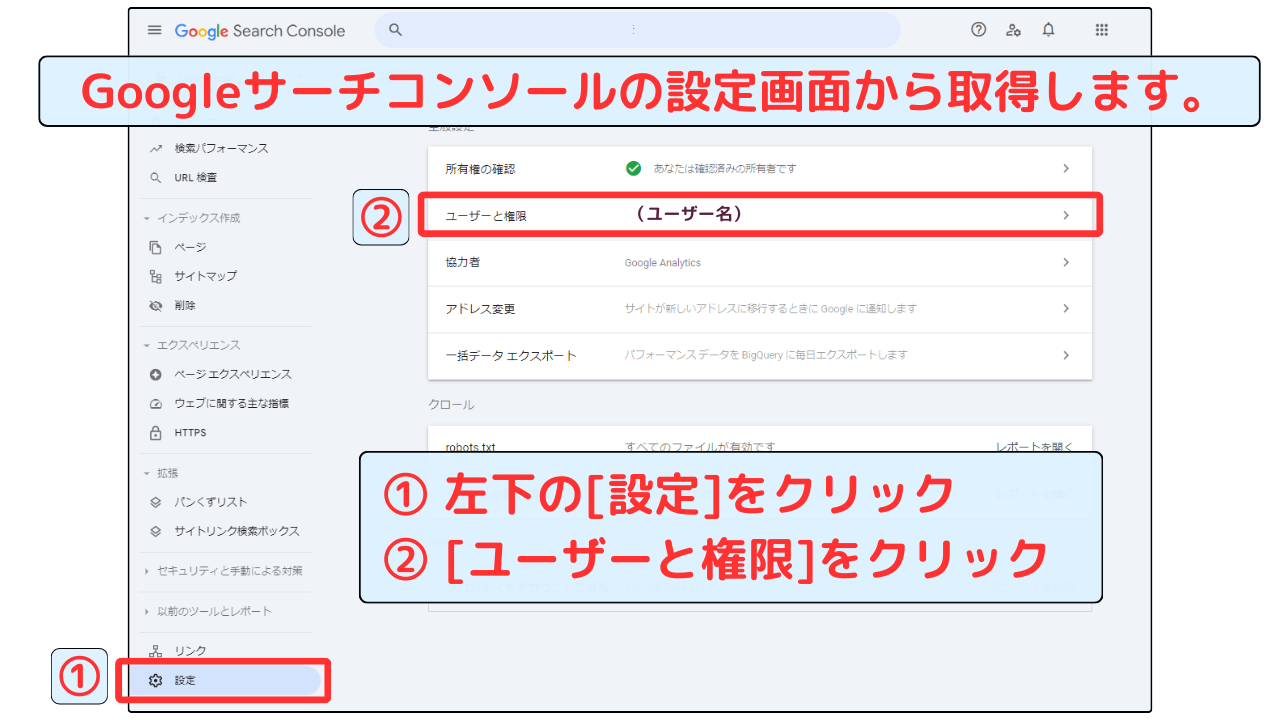1280x720 pixels.
Task: Open ページ in the index section
Action: tap(190, 247)
